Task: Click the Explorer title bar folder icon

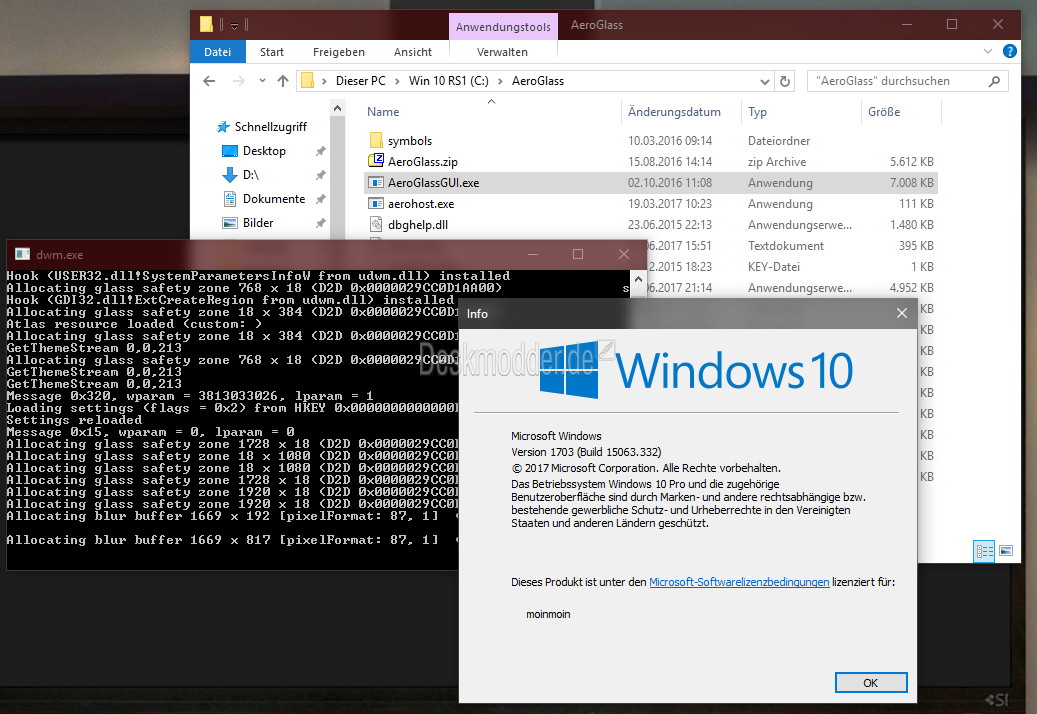Action: pos(206,25)
